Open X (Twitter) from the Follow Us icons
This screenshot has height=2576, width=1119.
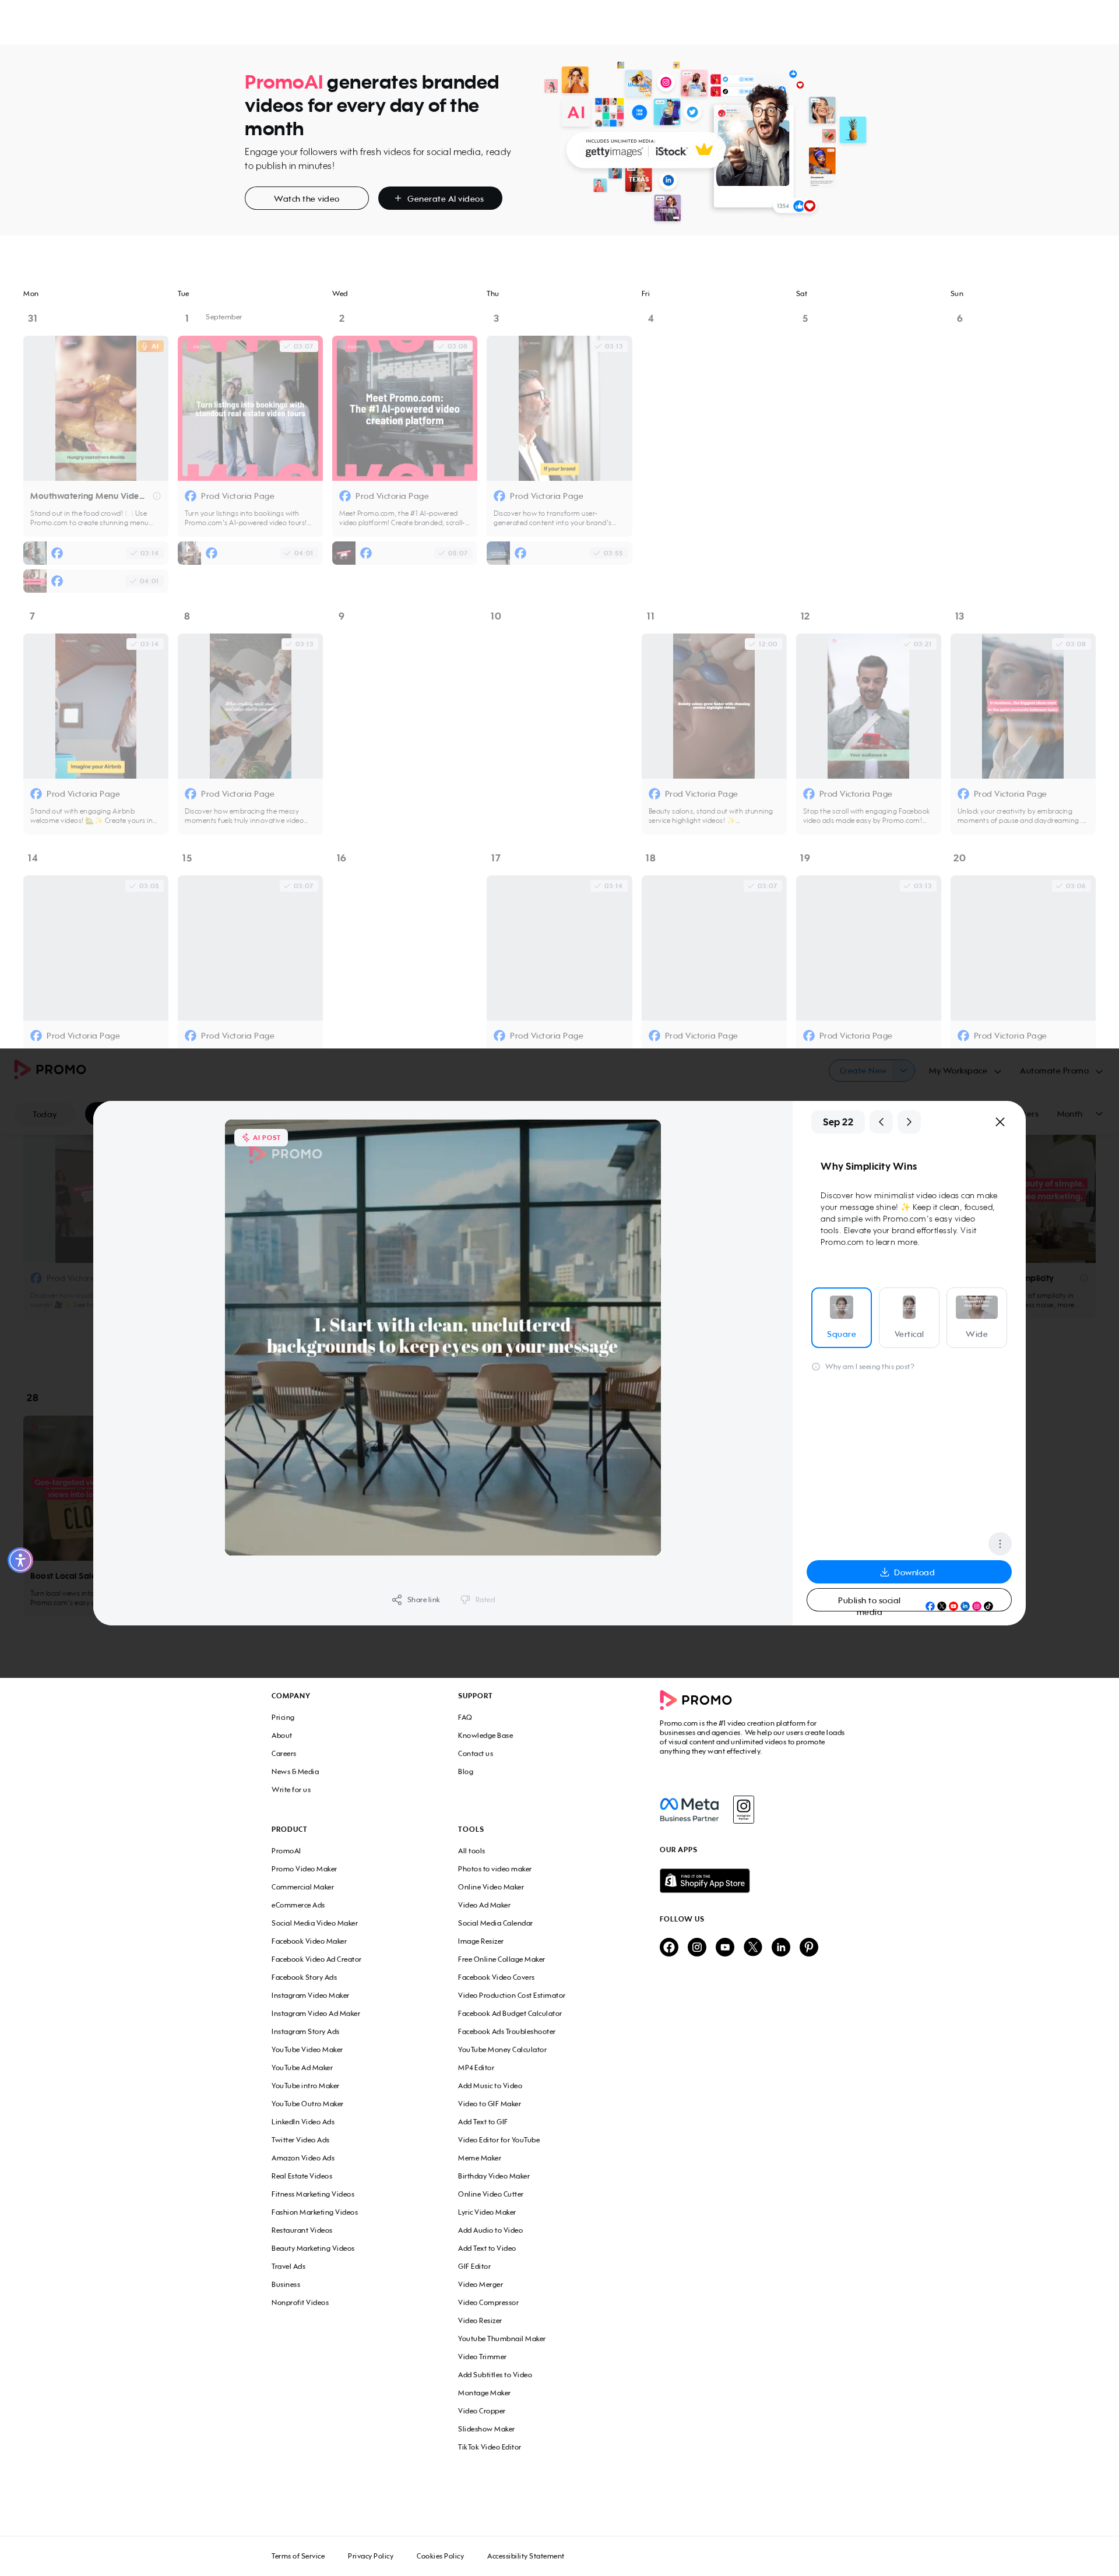point(753,1947)
